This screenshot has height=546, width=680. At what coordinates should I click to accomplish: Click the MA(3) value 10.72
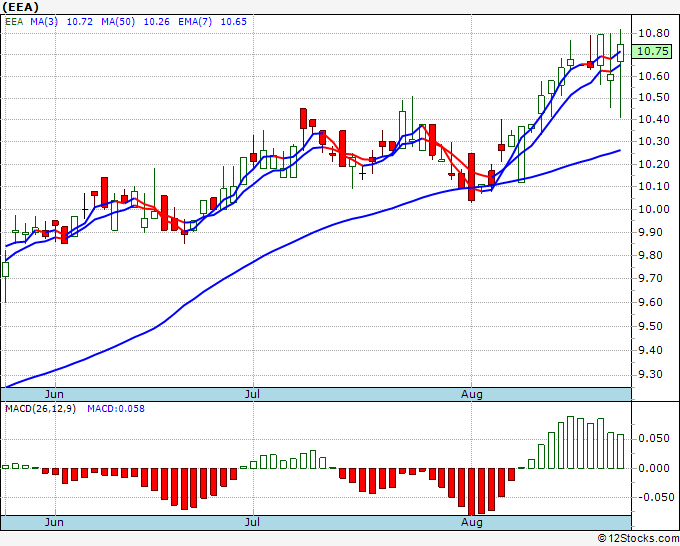80,22
